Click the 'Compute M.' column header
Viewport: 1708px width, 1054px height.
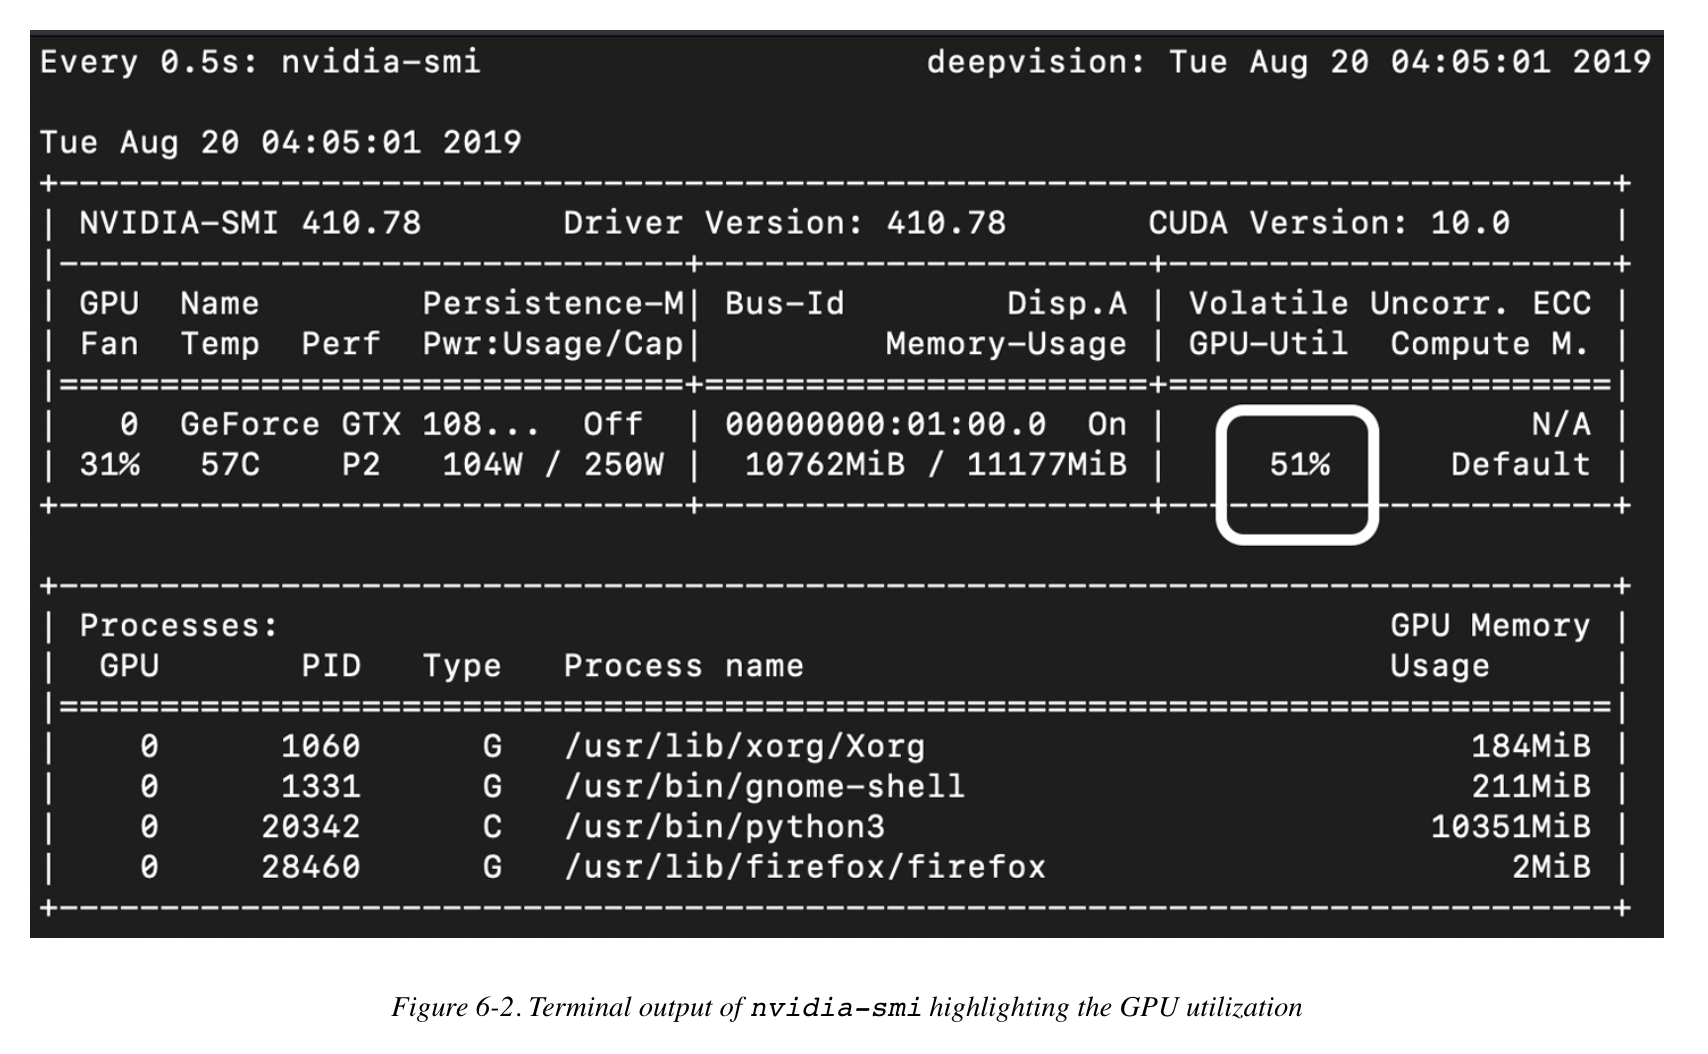point(1490,344)
